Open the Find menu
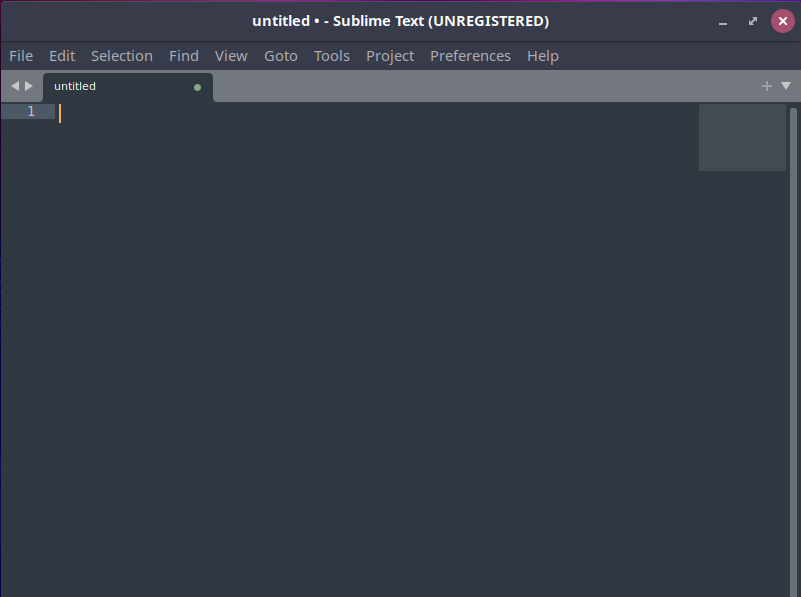The image size is (801, 597). (x=184, y=56)
